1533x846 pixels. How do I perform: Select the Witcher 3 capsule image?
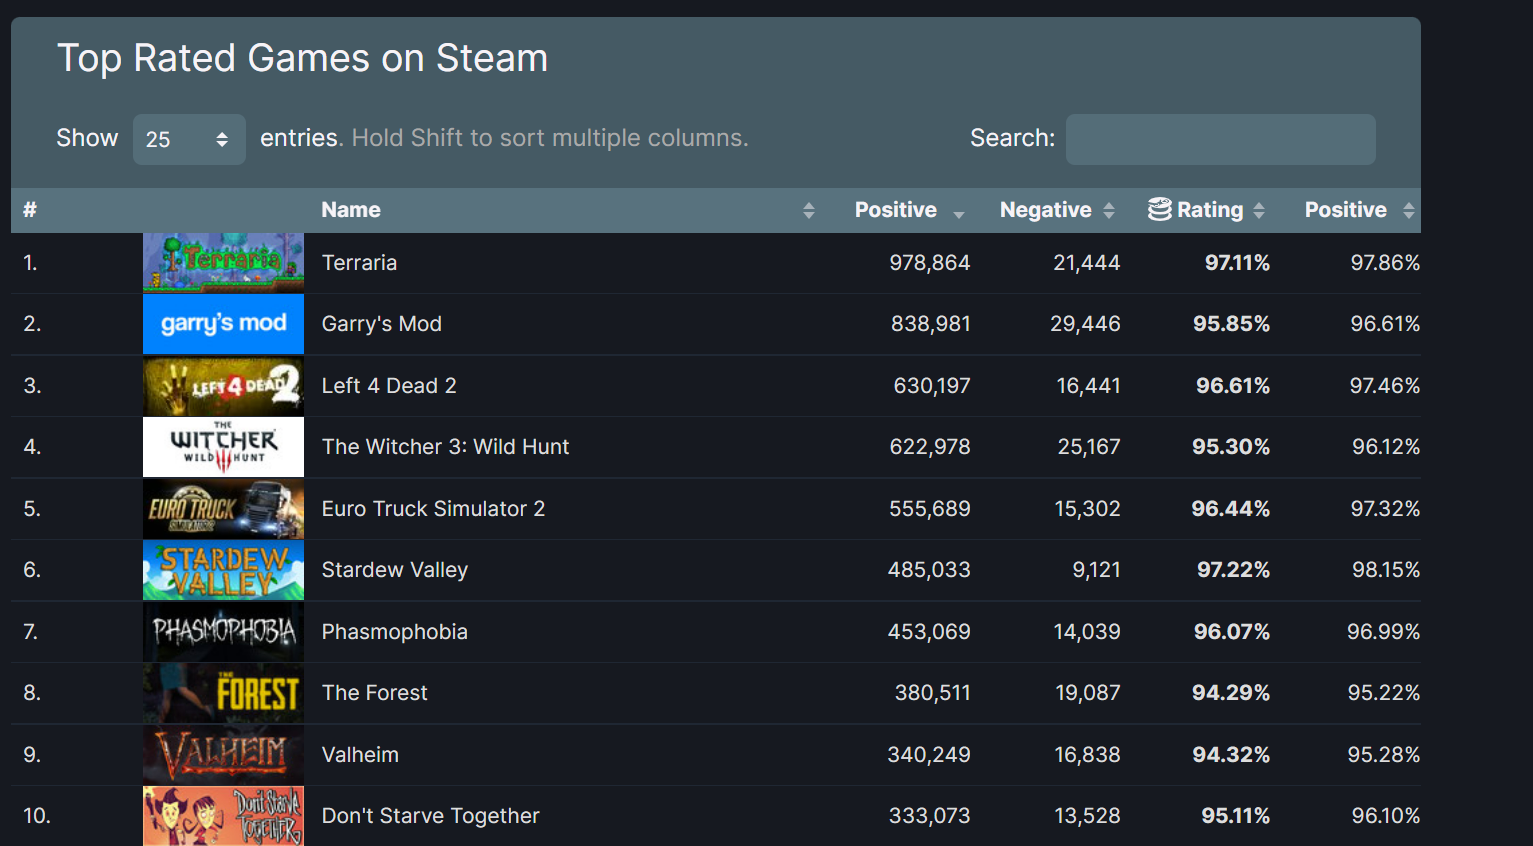click(x=223, y=447)
